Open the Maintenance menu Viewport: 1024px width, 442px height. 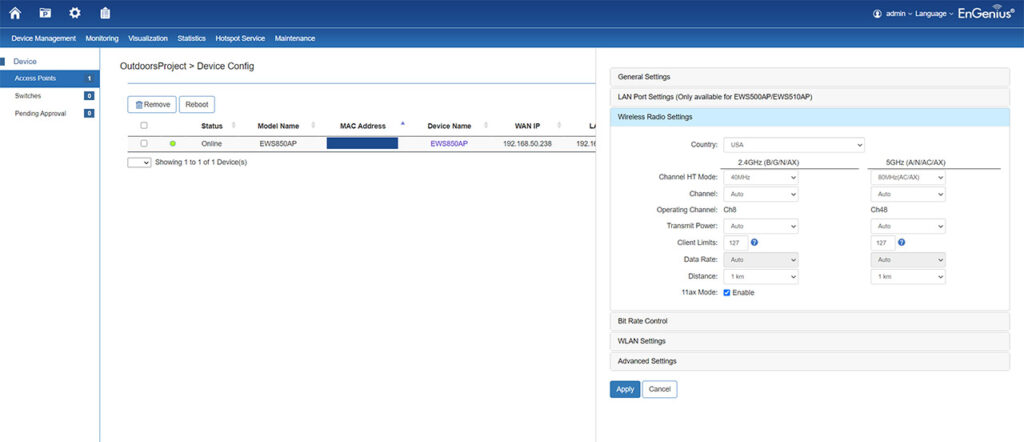coord(295,39)
